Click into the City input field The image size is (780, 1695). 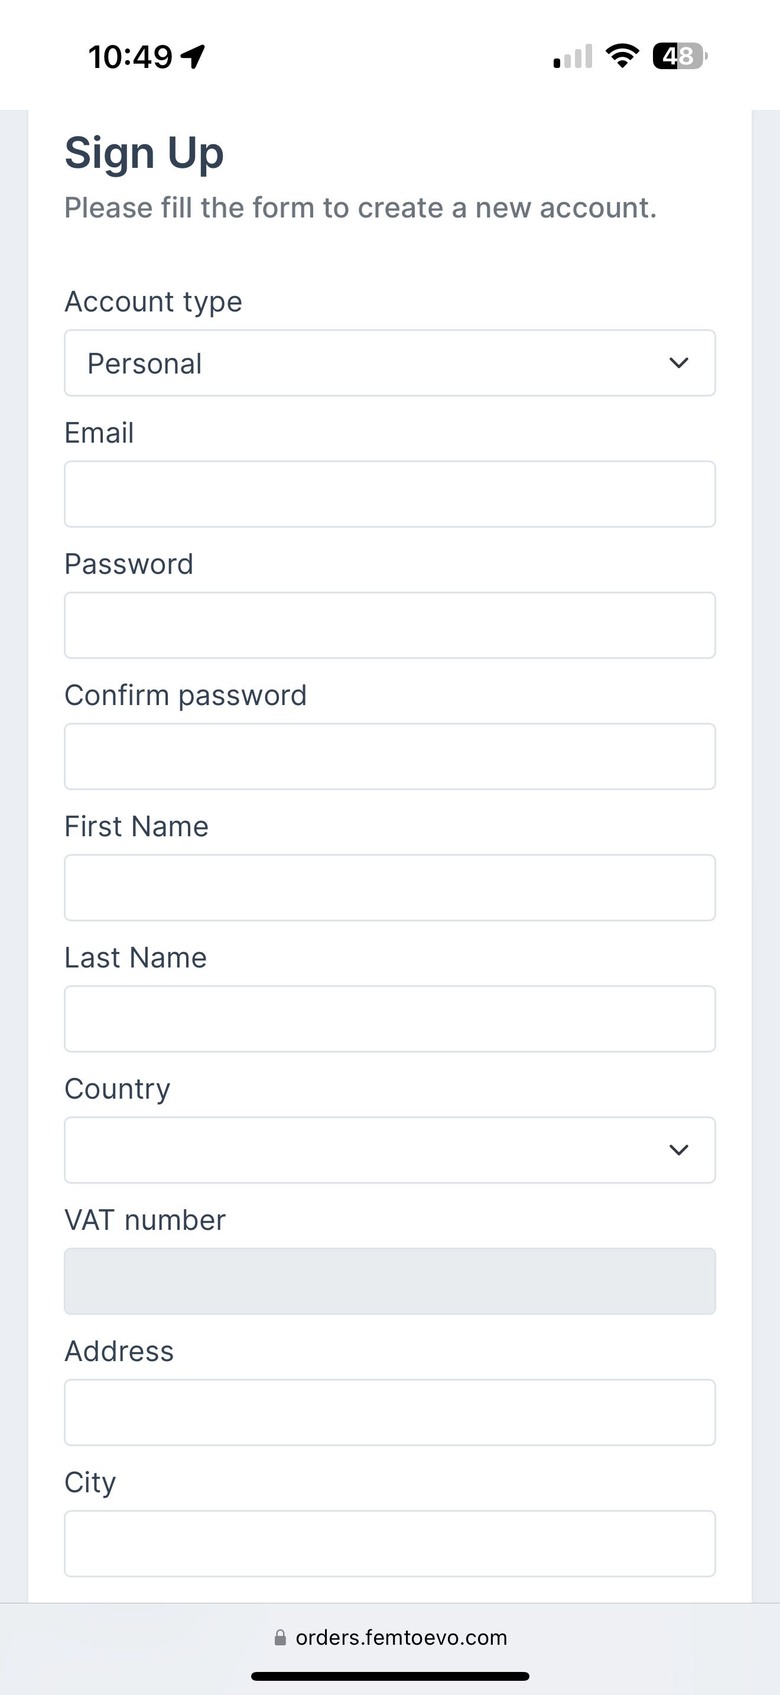[x=390, y=1543]
